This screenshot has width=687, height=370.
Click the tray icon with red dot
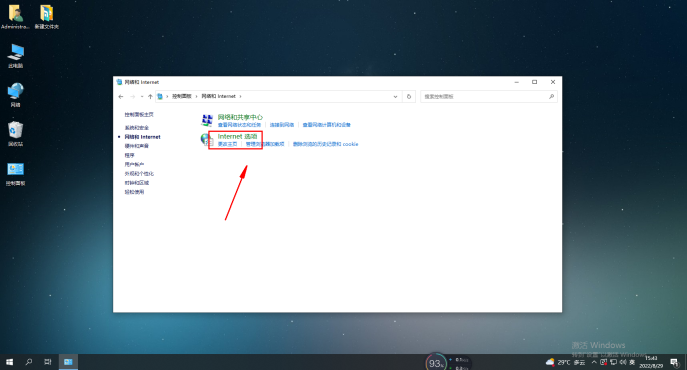click(x=603, y=363)
